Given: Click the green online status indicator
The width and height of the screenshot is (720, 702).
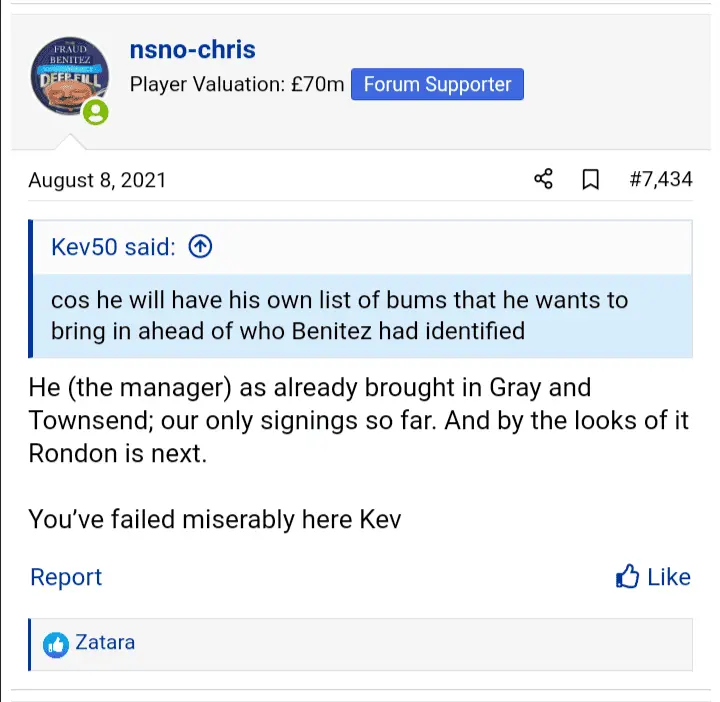Looking at the screenshot, I should (96, 113).
